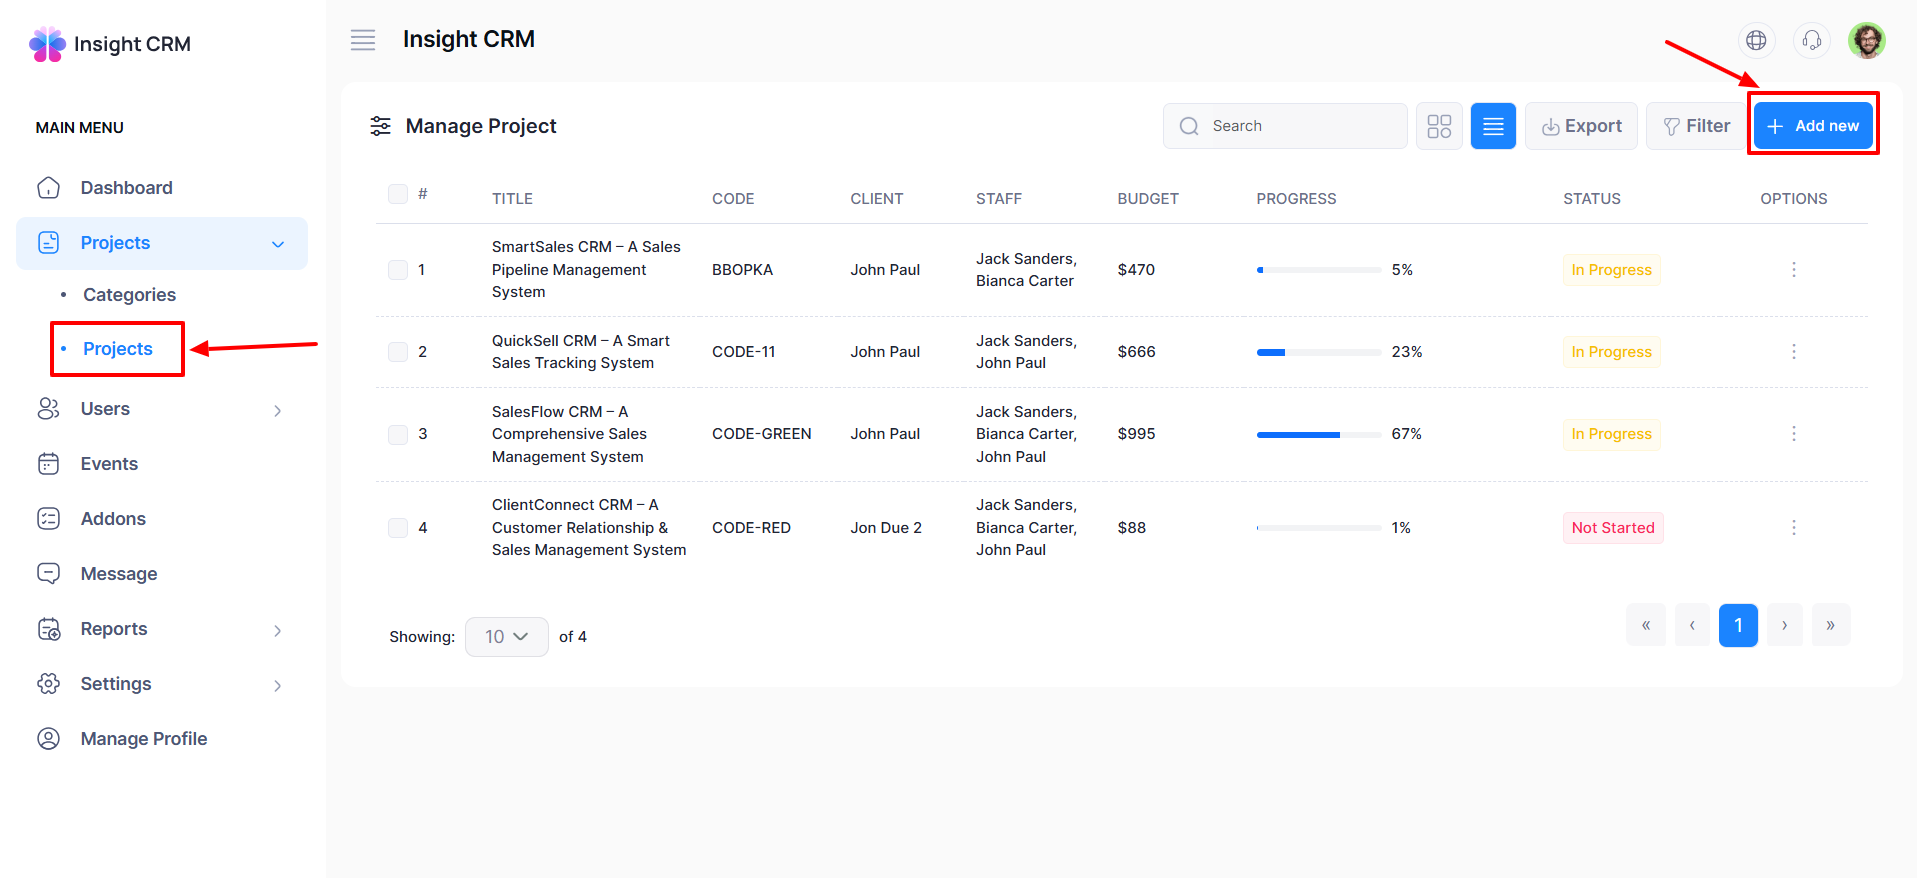The height and width of the screenshot is (878, 1917).
Task: Open the user profile avatar
Action: click(x=1866, y=40)
